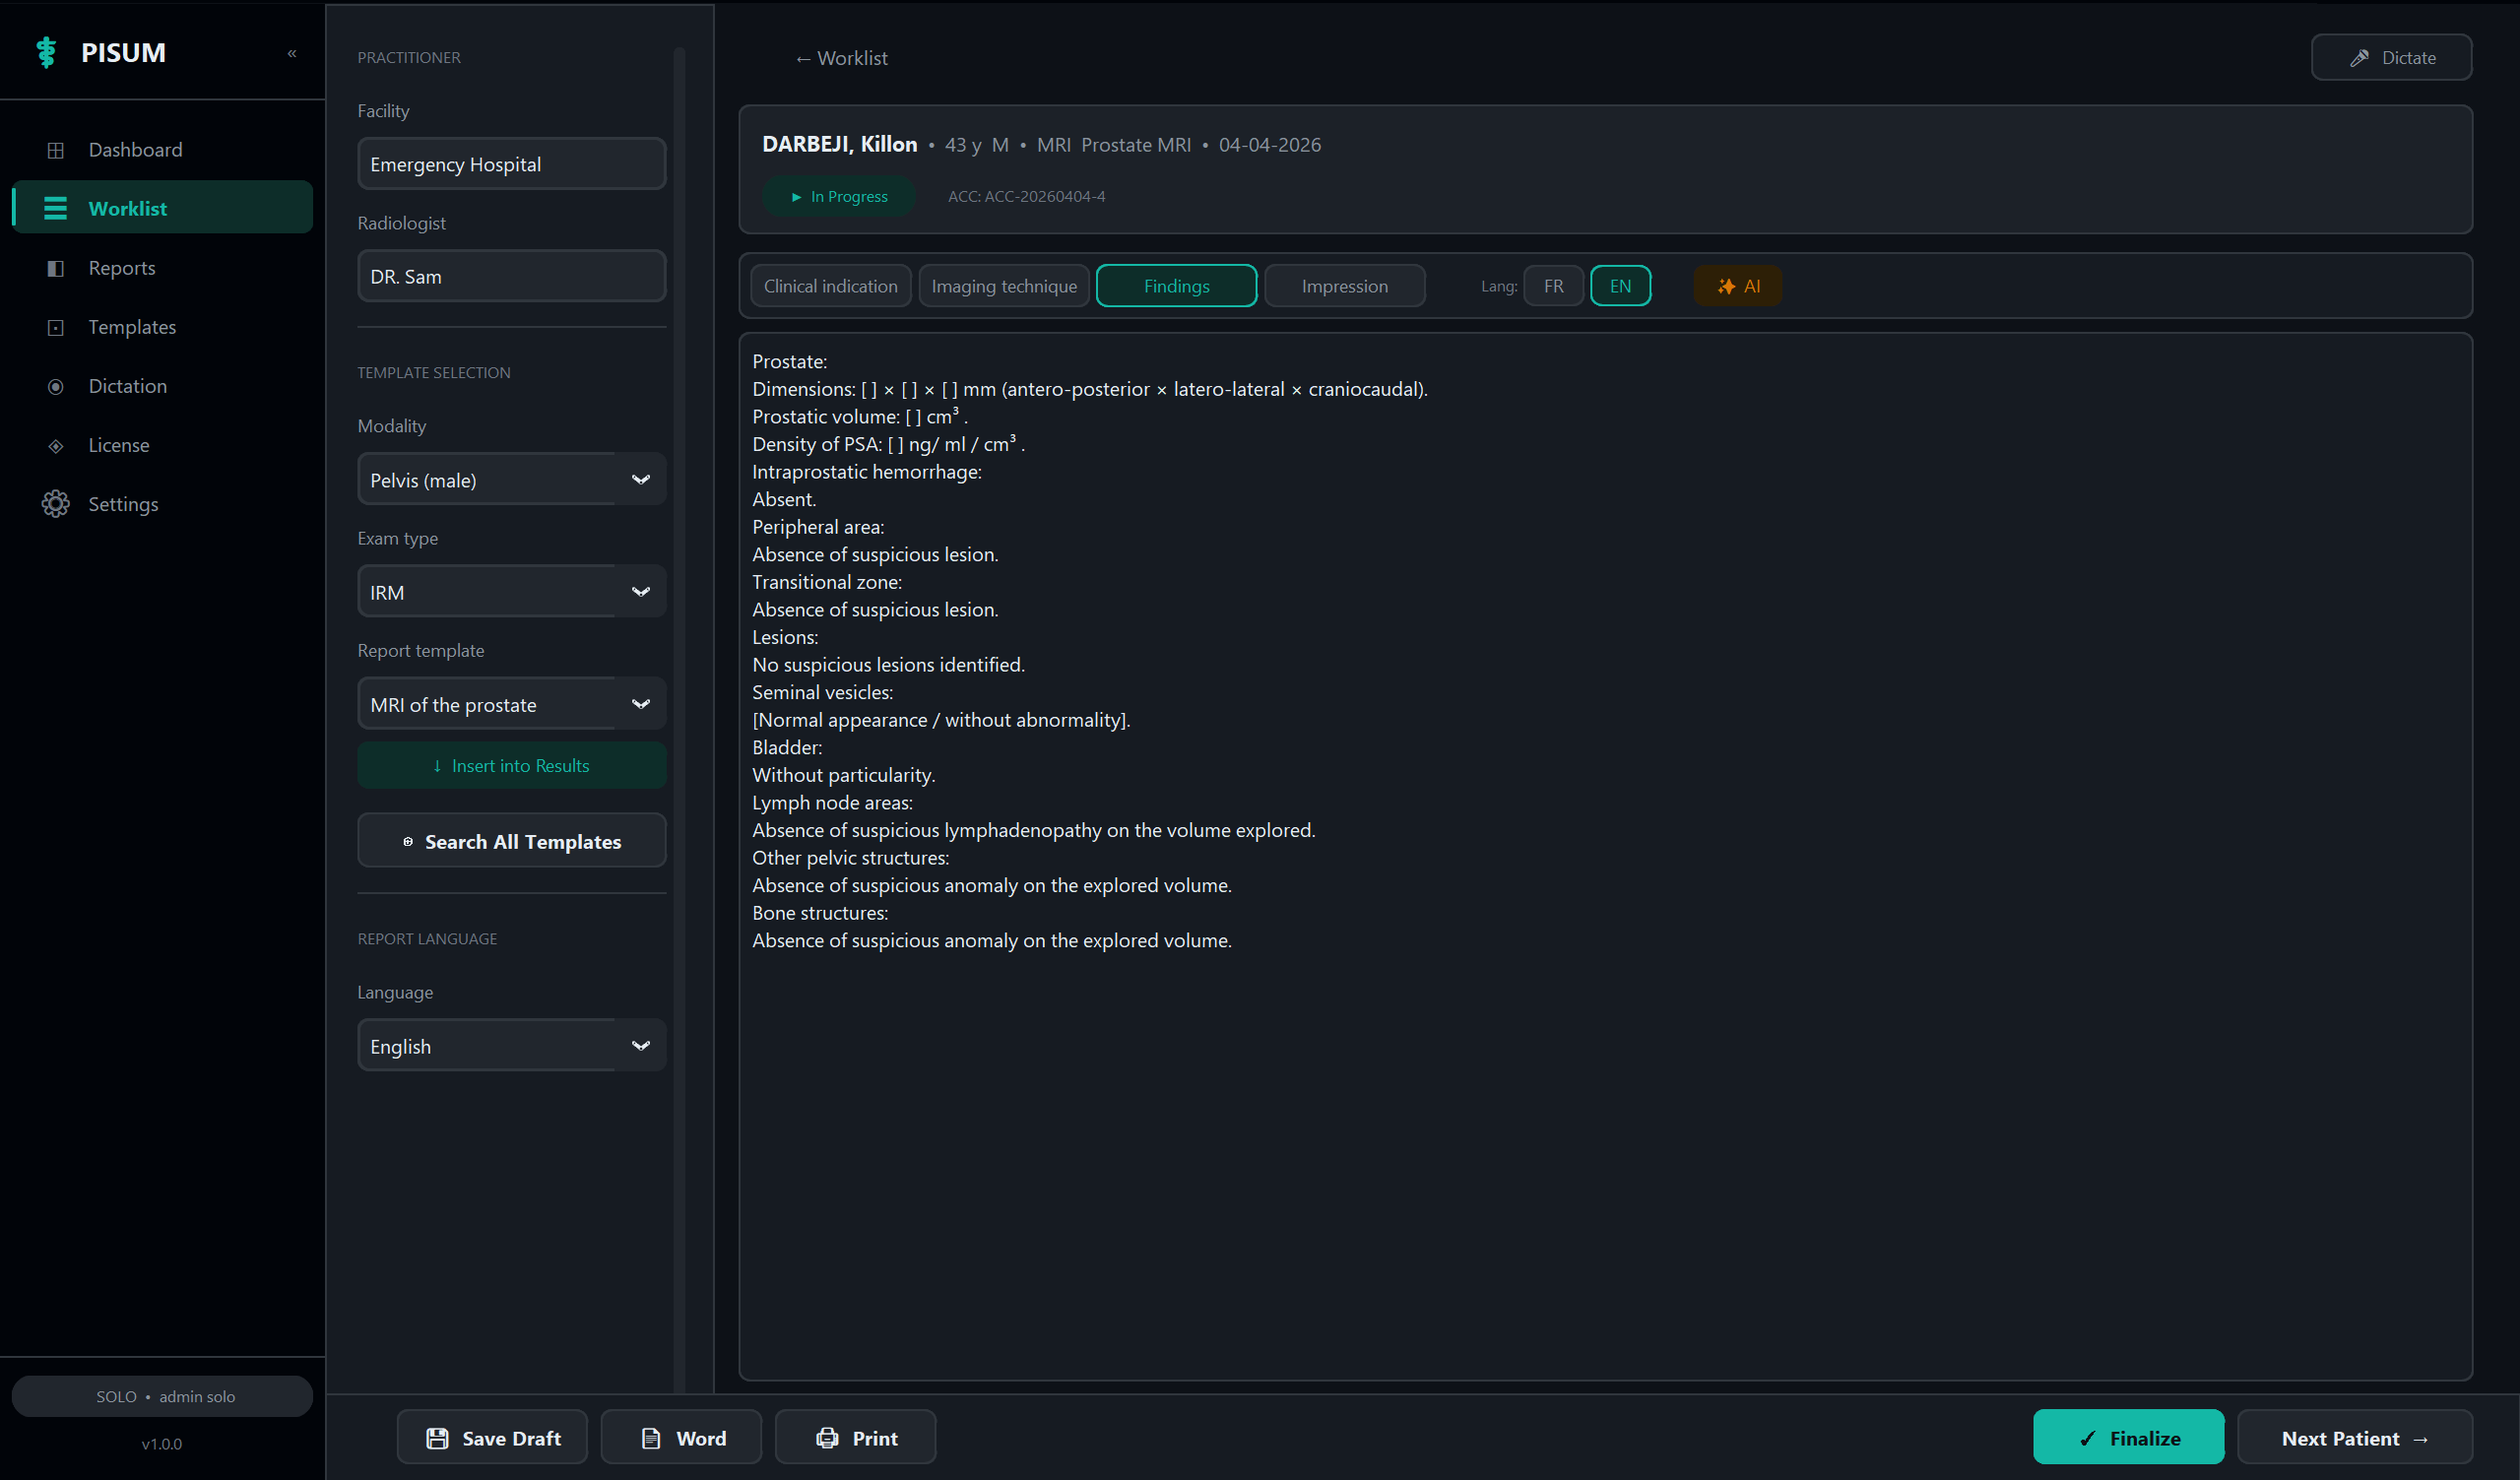Select the EN language toggle

(1619, 286)
